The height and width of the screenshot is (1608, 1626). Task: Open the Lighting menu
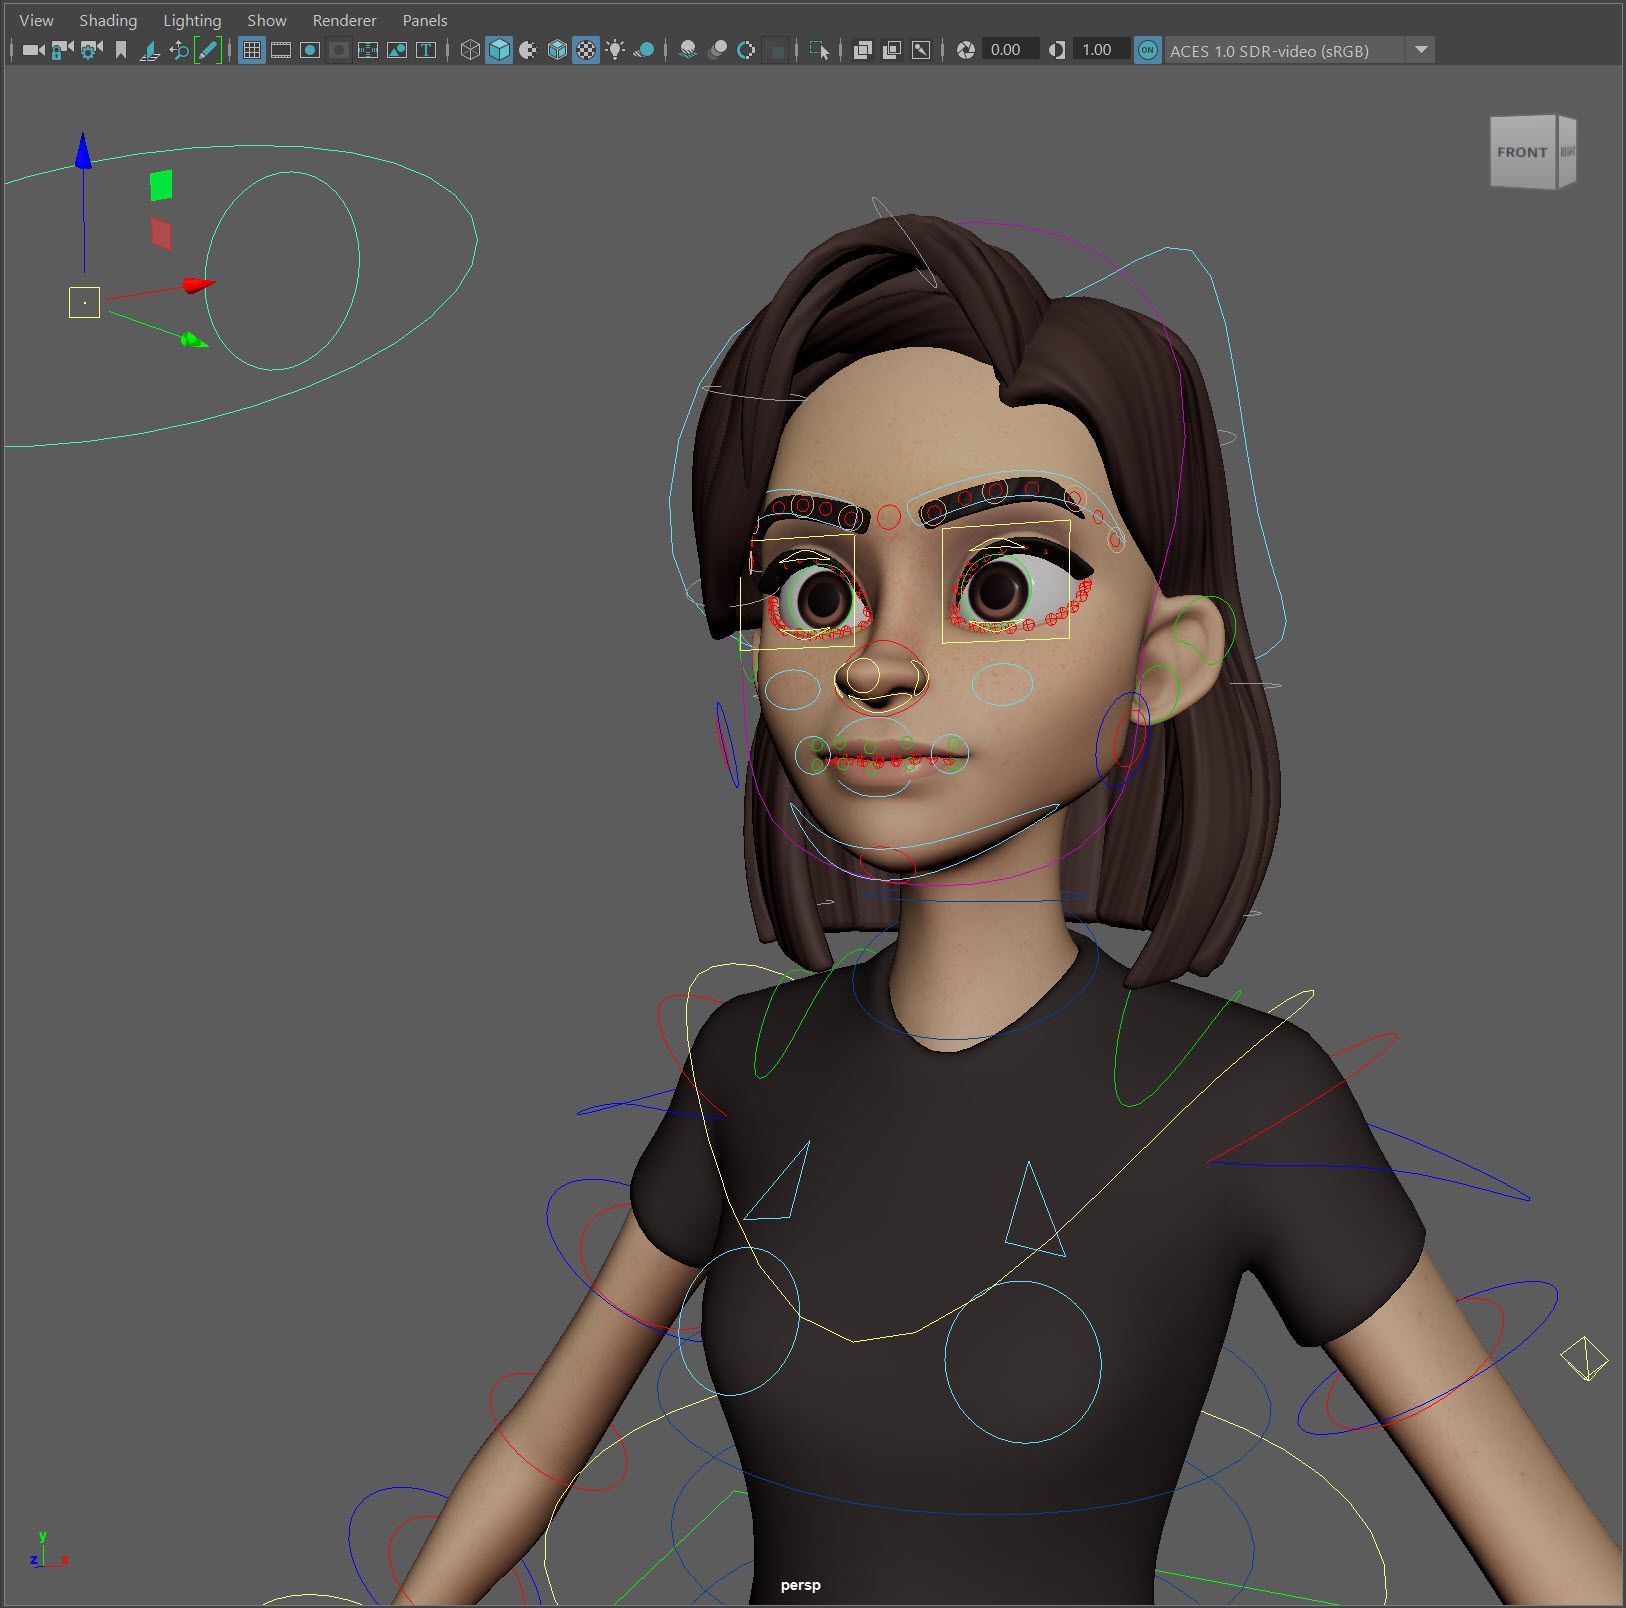point(192,20)
